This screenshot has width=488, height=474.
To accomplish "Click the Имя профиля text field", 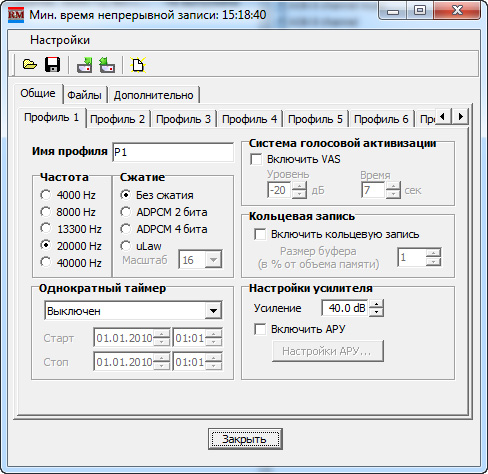I will click(x=173, y=152).
